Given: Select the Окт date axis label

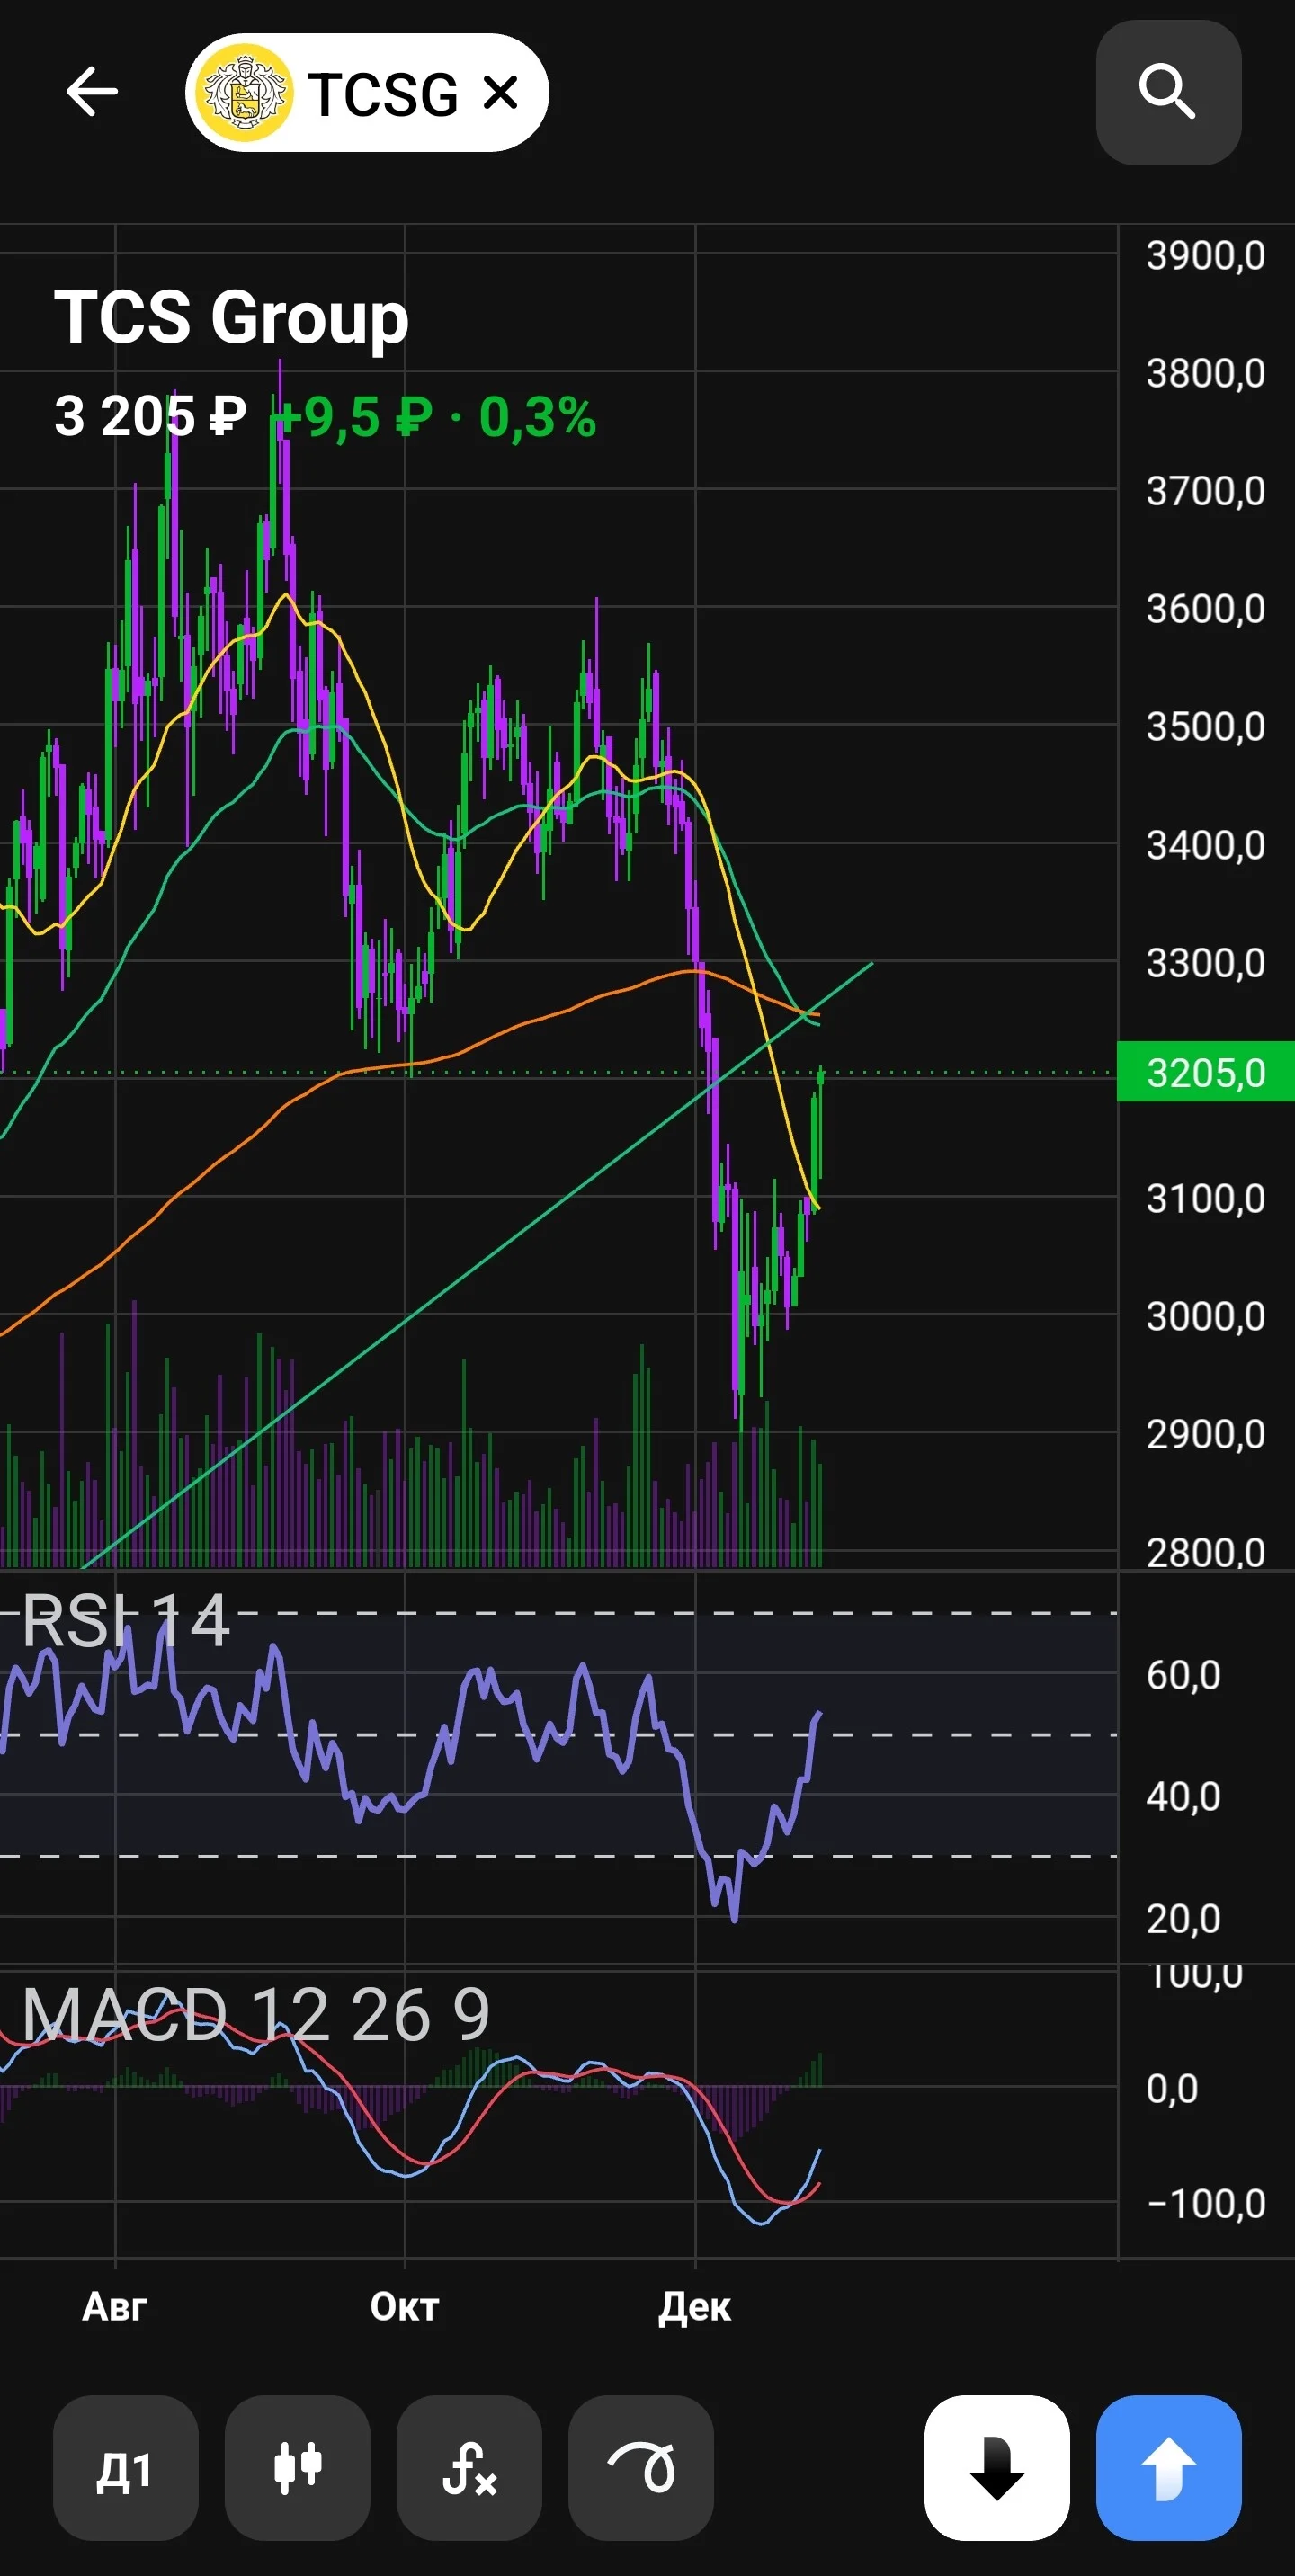Looking at the screenshot, I should click(x=404, y=2307).
